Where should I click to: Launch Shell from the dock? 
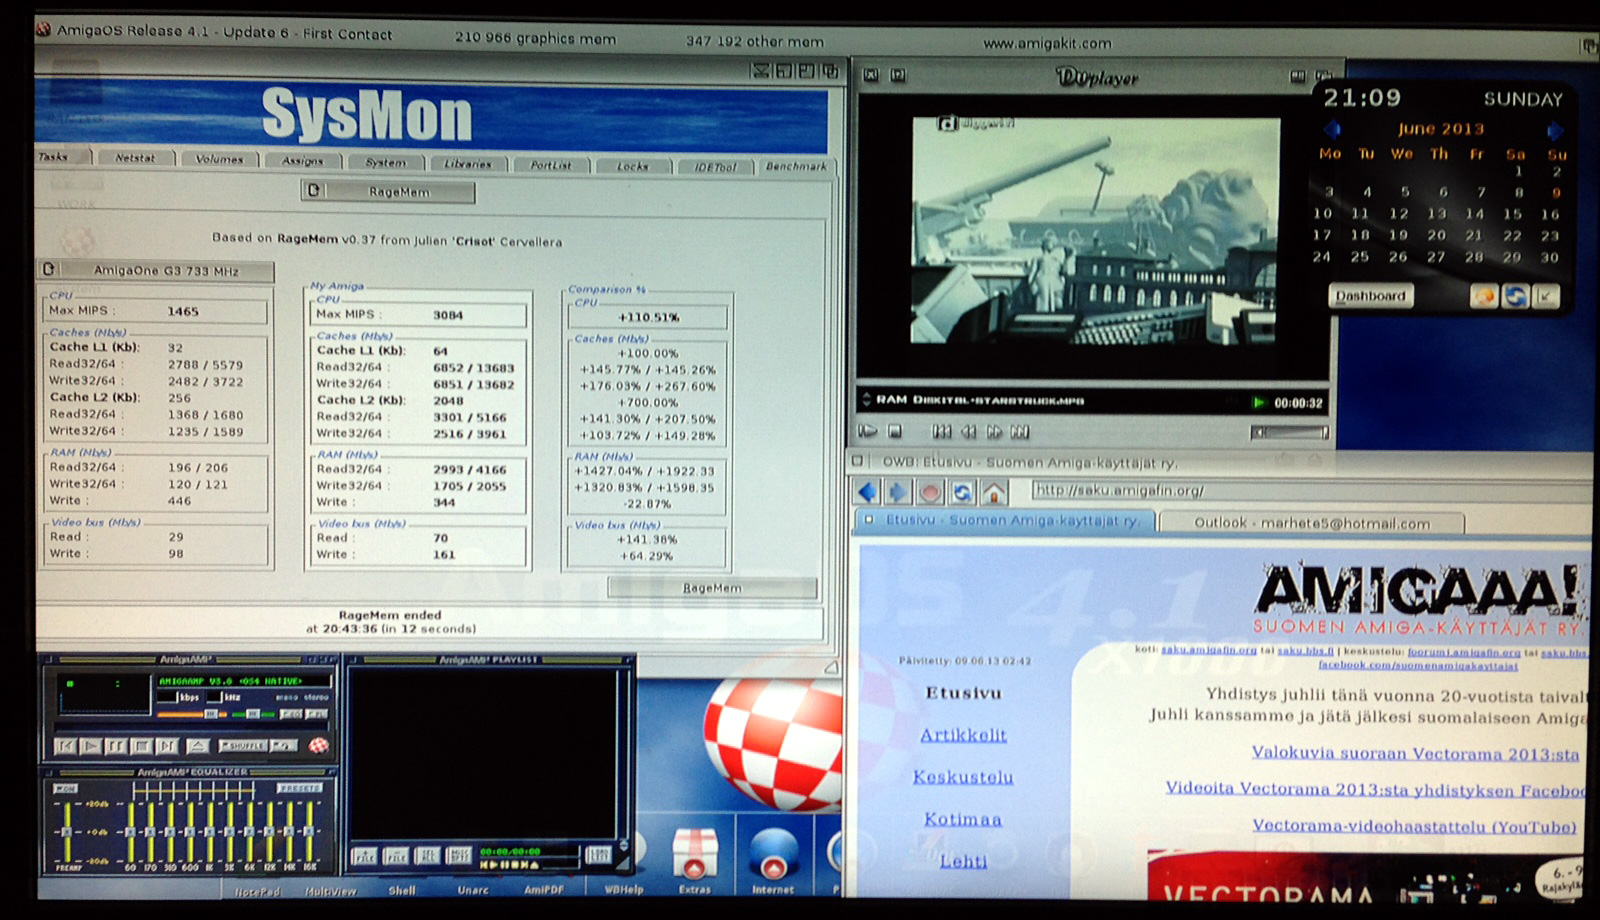pyautogui.click(x=401, y=890)
